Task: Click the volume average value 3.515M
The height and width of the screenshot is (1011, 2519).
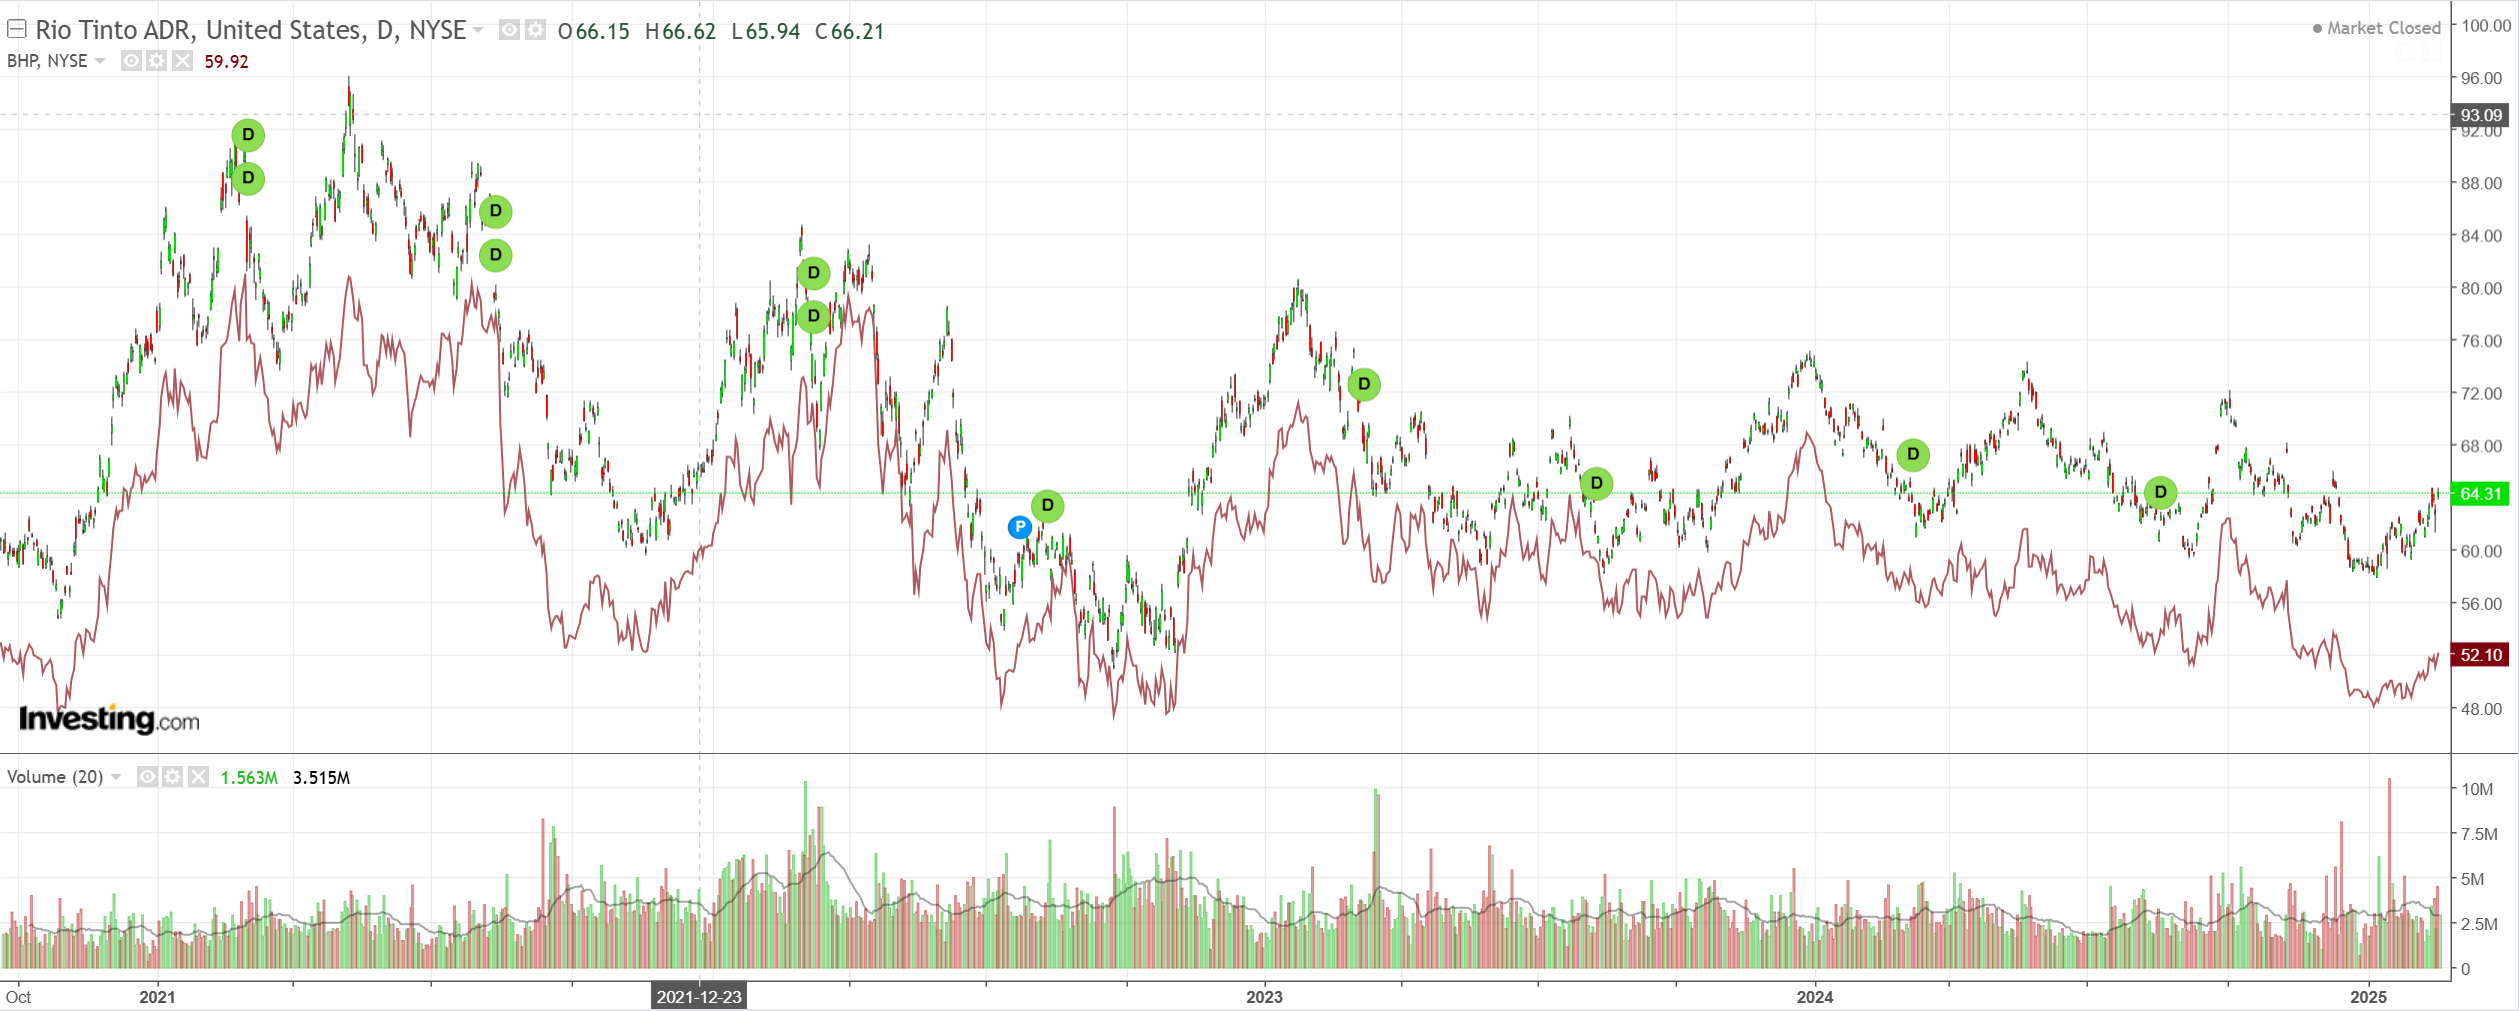Action: [x=321, y=778]
